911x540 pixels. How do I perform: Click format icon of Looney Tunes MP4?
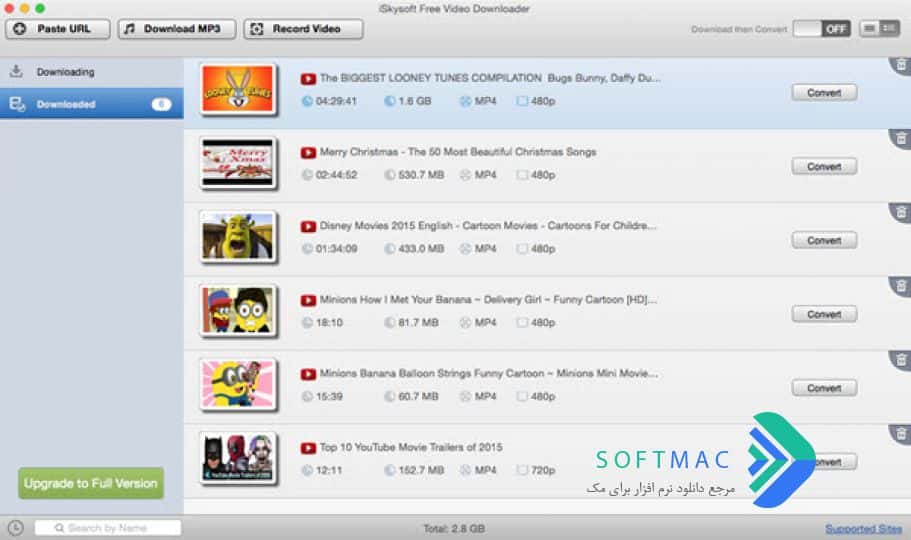pyautogui.click(x=465, y=101)
